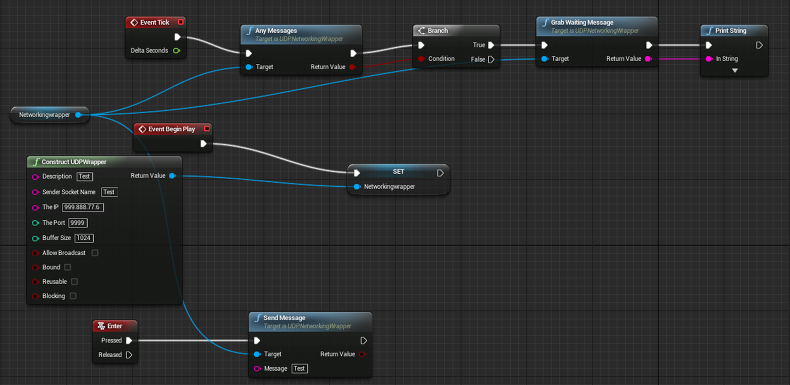Select the Construct UDPWrapper node title
The image size is (790, 385).
74,162
